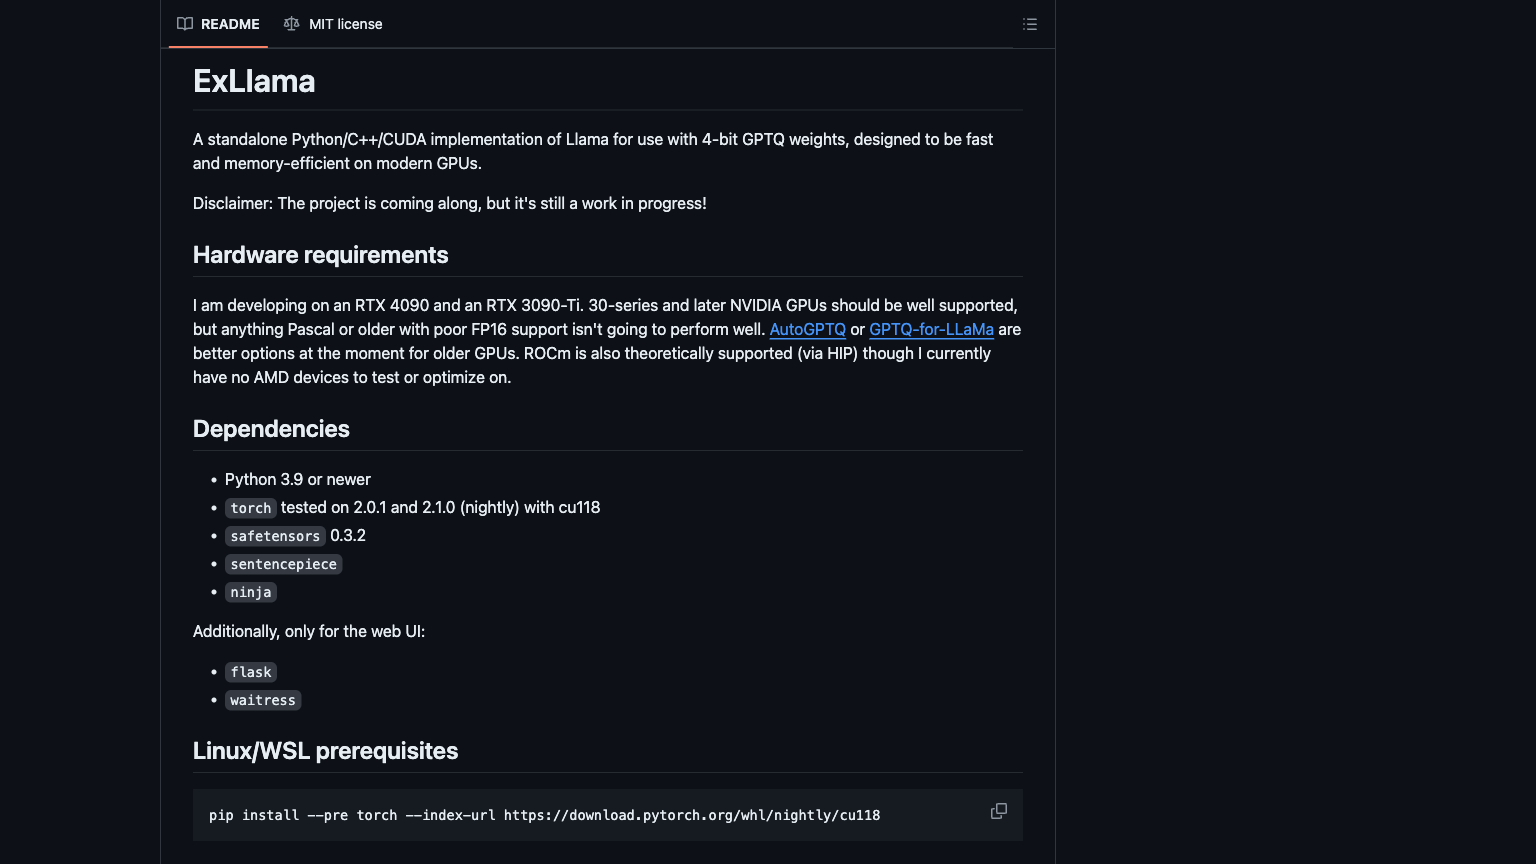Click the Dependencies heading
The height and width of the screenshot is (864, 1536).
click(271, 429)
